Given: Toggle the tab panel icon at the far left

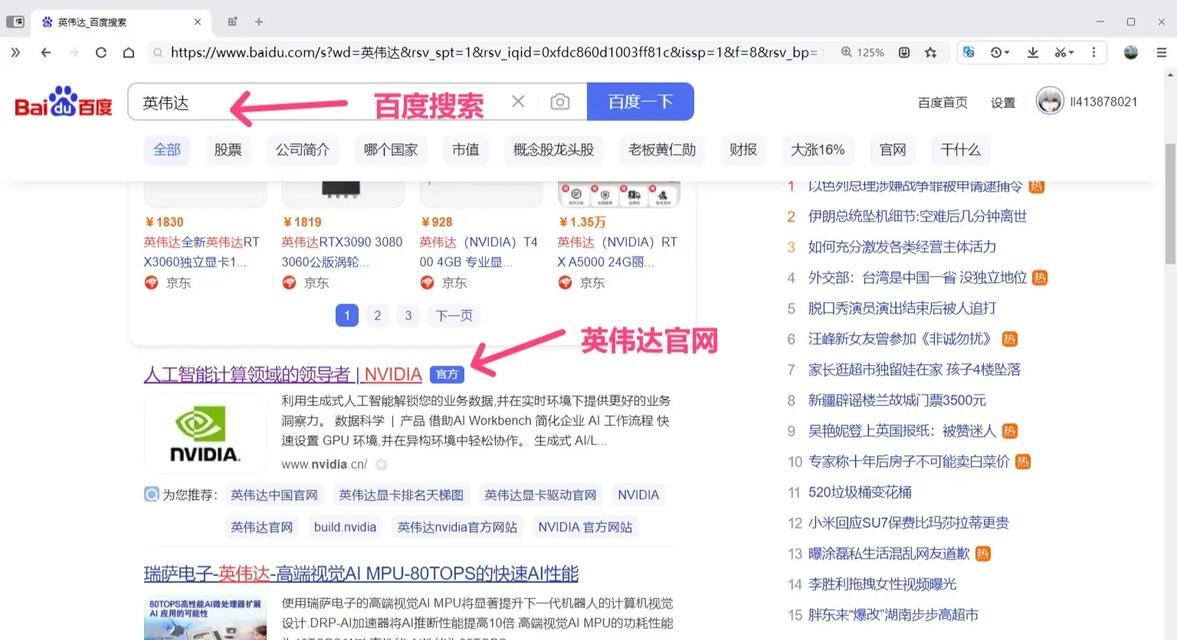Looking at the screenshot, I should point(15,22).
